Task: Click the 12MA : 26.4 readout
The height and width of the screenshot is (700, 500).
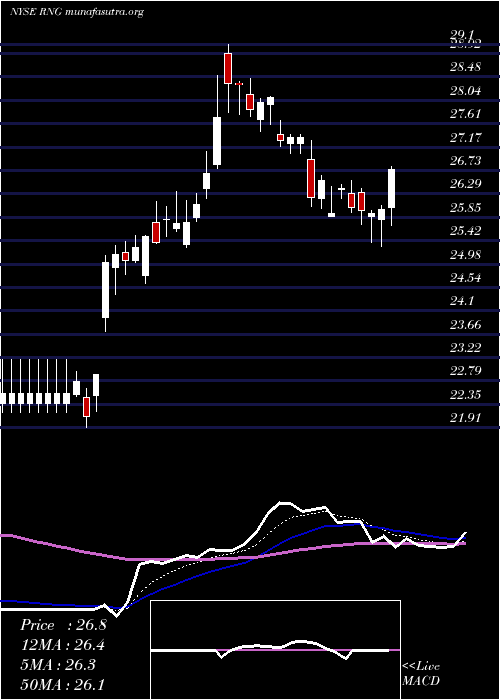Action: [63, 645]
